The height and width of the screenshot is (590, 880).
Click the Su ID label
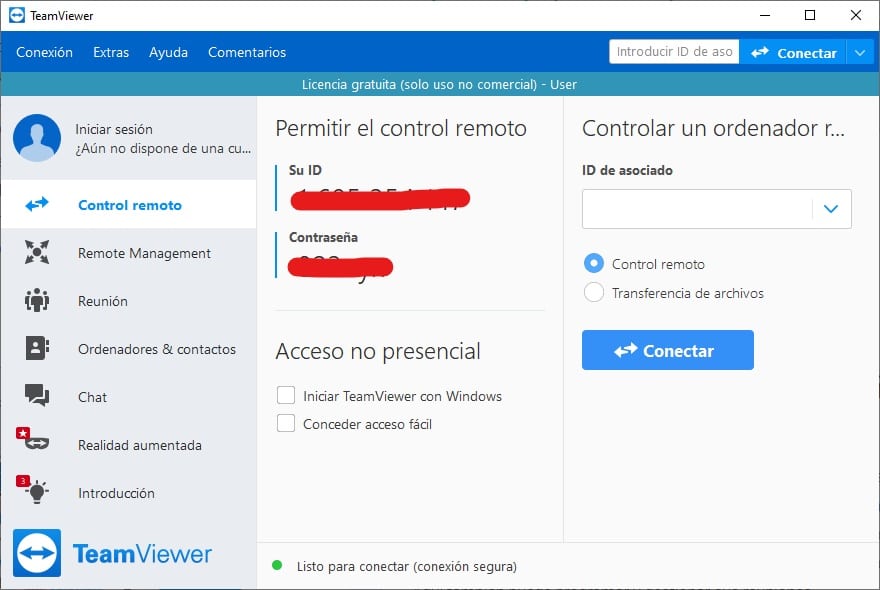305,170
